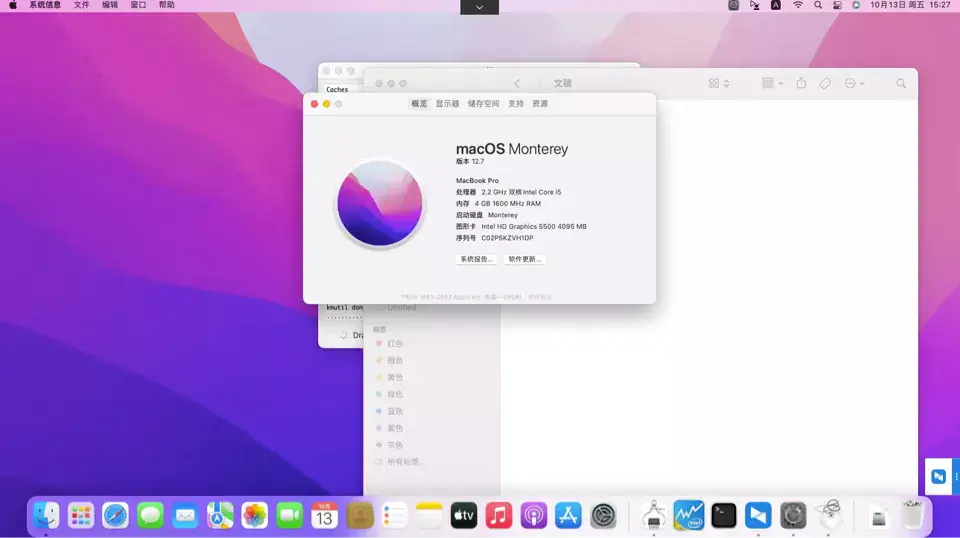
Task: Start FaceTime from the Dock
Action: coord(290,515)
